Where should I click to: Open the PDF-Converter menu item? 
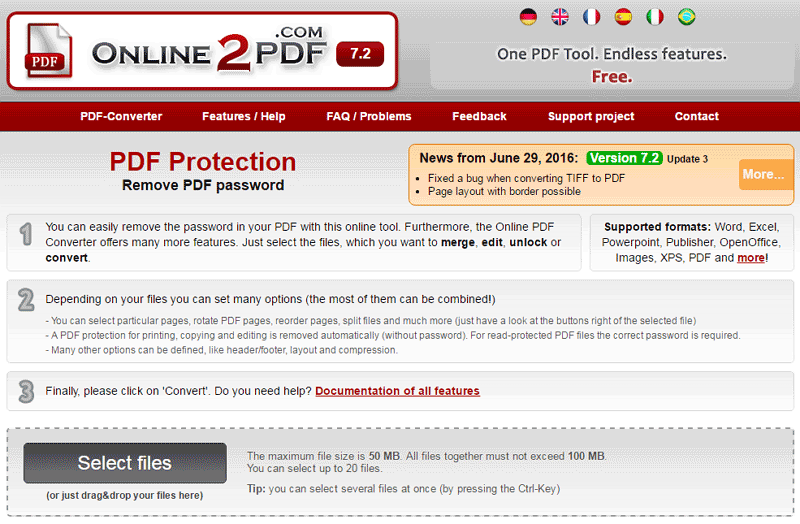[121, 116]
